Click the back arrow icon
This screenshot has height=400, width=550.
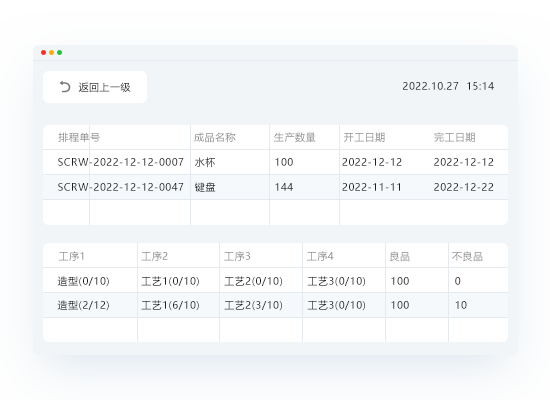pyautogui.click(x=65, y=87)
